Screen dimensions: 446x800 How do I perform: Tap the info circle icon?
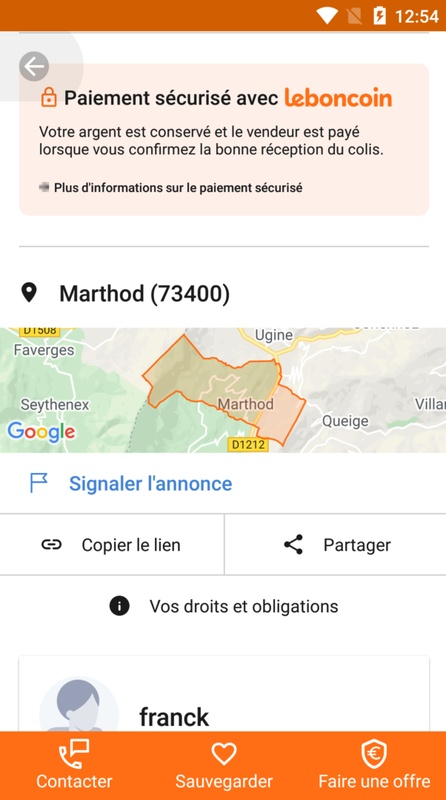coord(119,606)
